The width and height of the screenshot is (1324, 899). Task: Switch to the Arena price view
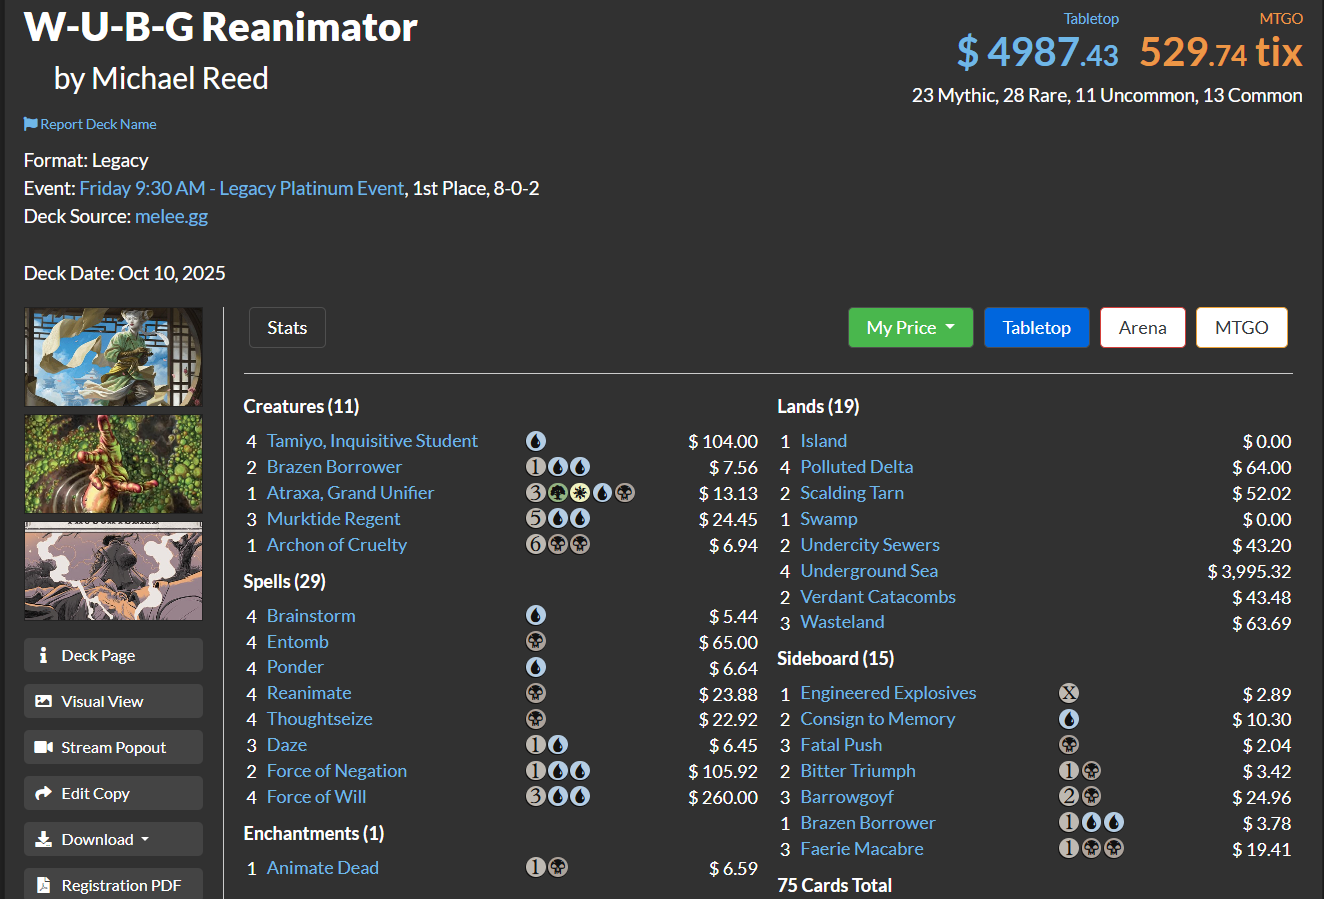pyautogui.click(x=1143, y=328)
